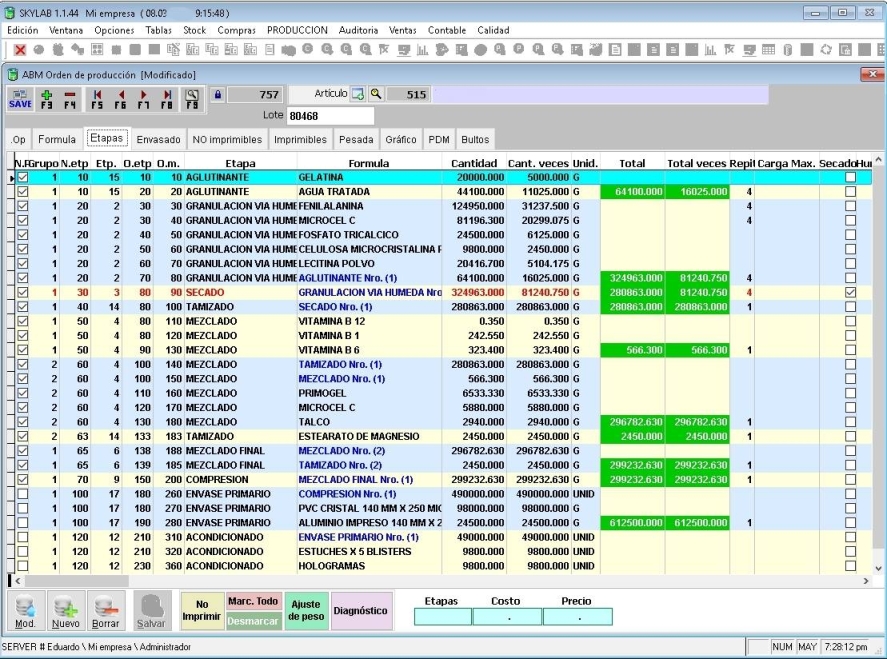Switch to the NO imprimibles tab
Screen dimensions: 887x659
[x=227, y=140]
